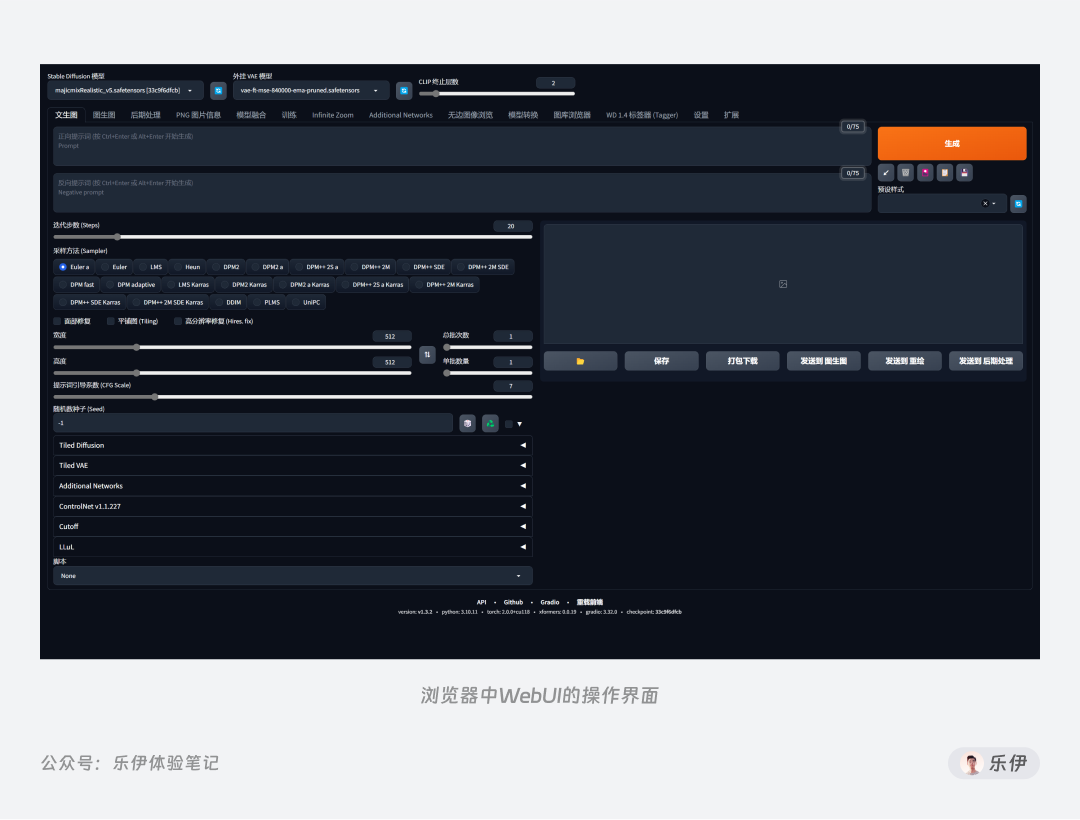Click the green recycle icon to reuse last seed
Viewport: 1080px width, 820px height.
[490, 423]
